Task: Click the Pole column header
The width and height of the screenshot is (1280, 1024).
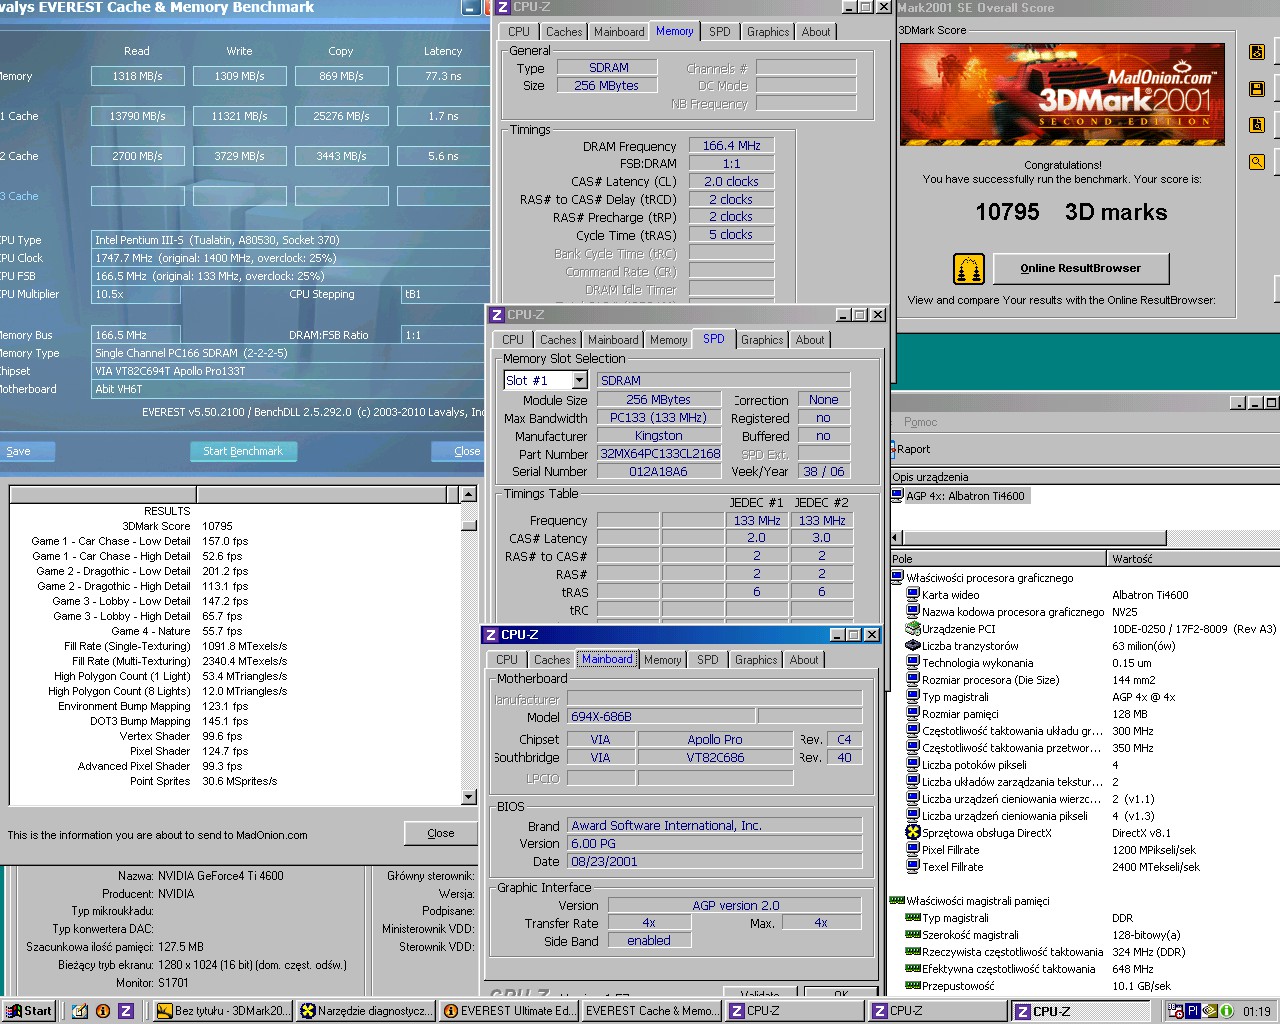Action: point(999,559)
